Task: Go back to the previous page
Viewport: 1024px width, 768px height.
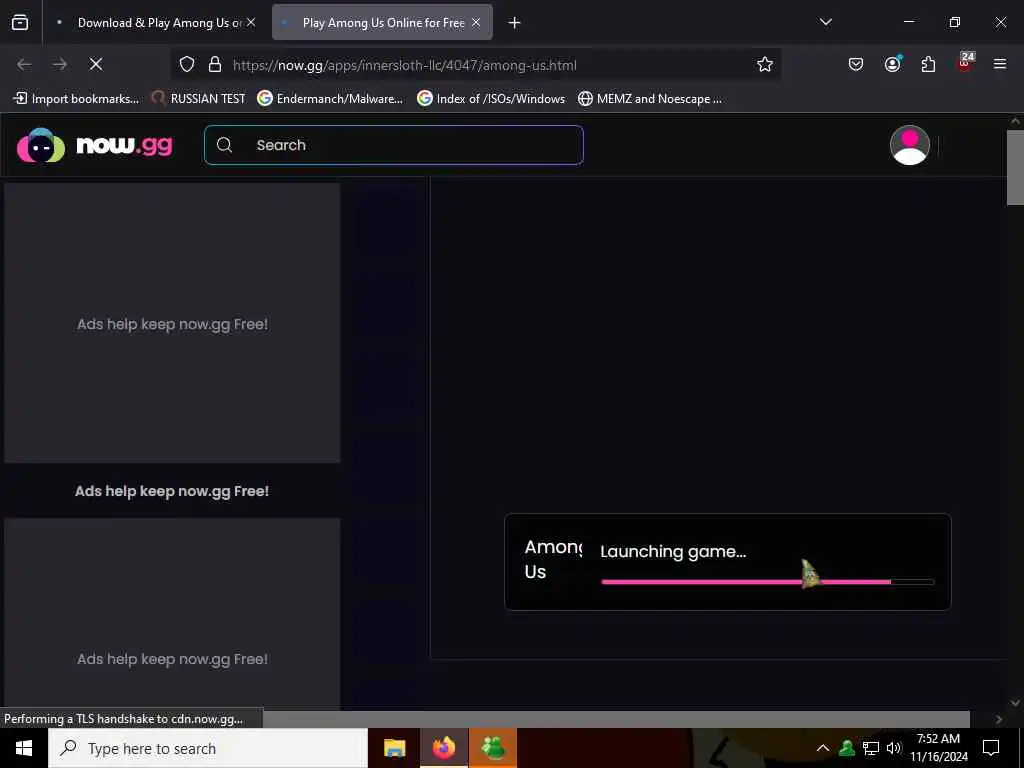Action: 24,64
